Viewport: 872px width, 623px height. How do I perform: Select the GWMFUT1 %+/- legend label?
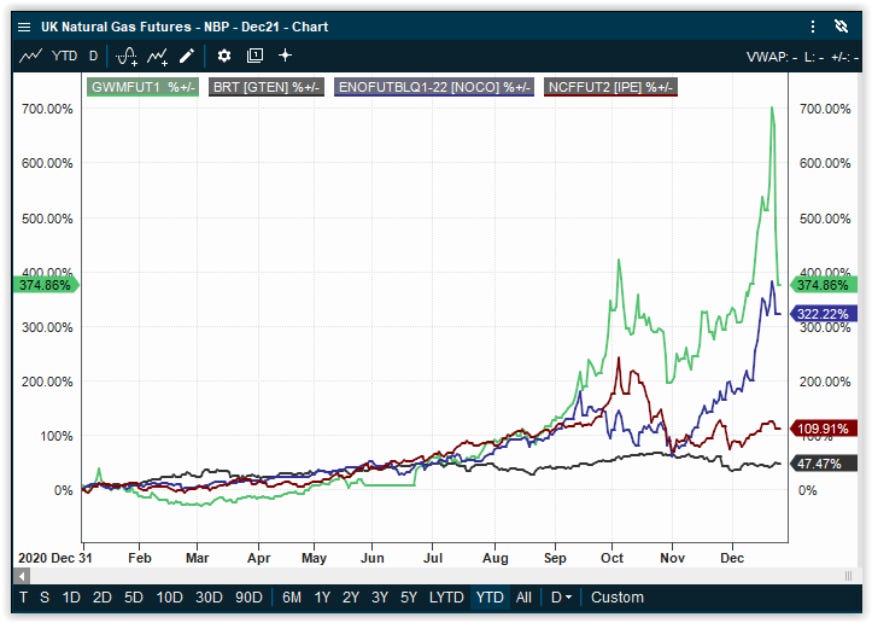pos(143,87)
